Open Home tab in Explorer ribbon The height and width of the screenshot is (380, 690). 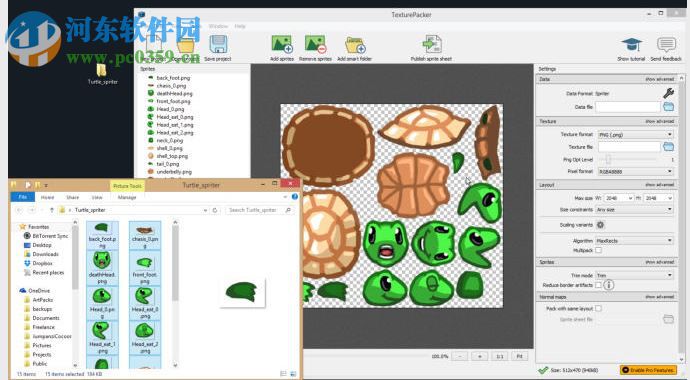48,197
